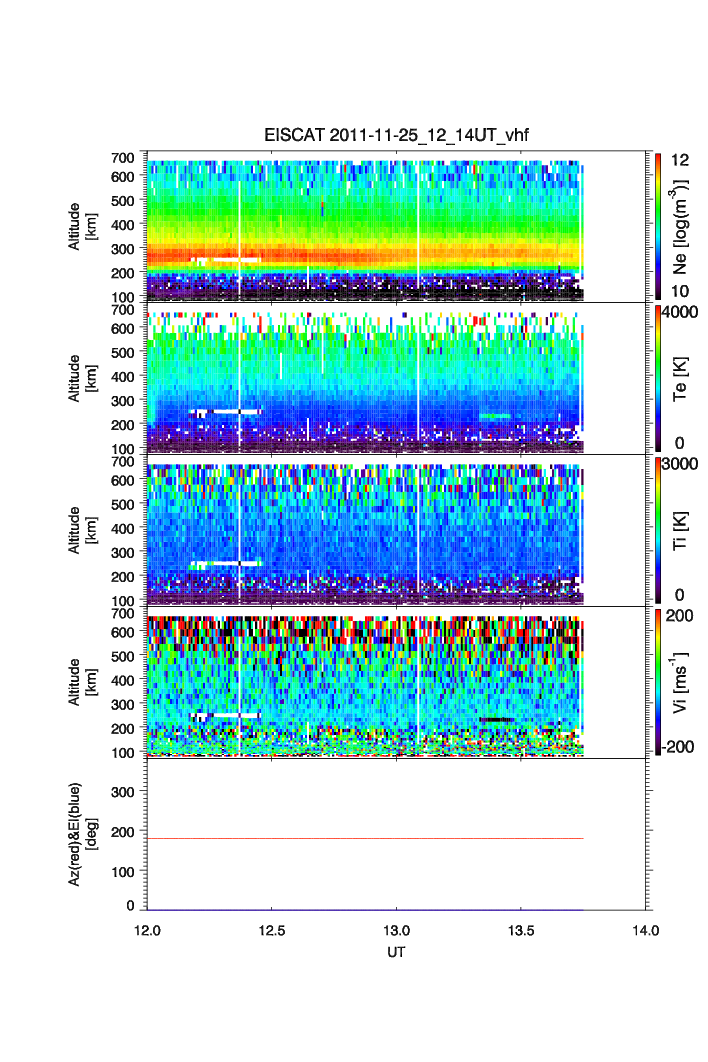Click the cyan horizontal streak in the Te panel

pos(495,416)
